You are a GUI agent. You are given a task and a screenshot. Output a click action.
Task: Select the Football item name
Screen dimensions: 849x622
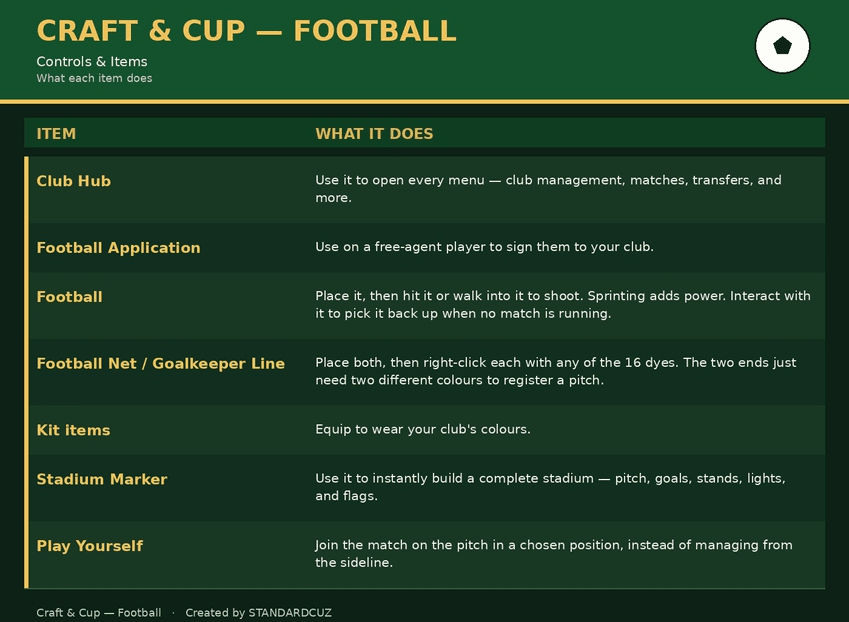pyautogui.click(x=69, y=297)
